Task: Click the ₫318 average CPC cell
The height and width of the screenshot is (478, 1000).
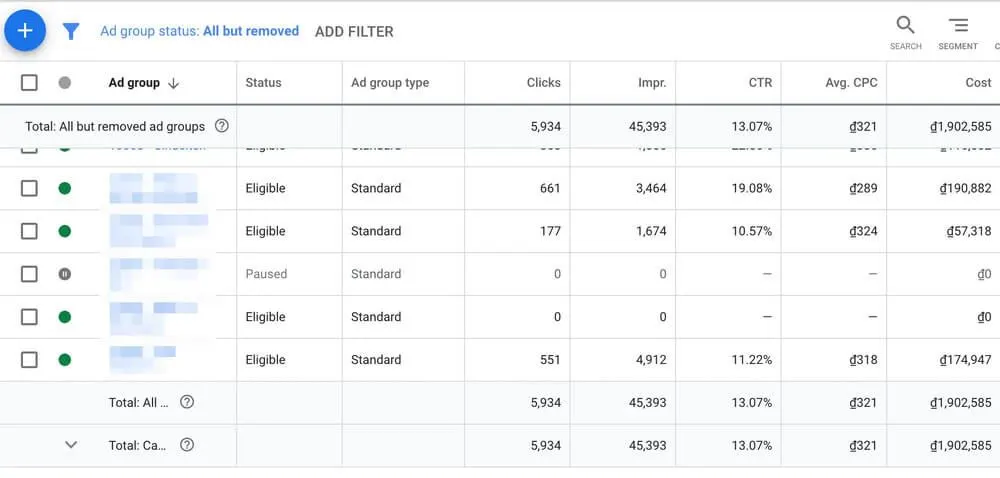Action: point(864,359)
